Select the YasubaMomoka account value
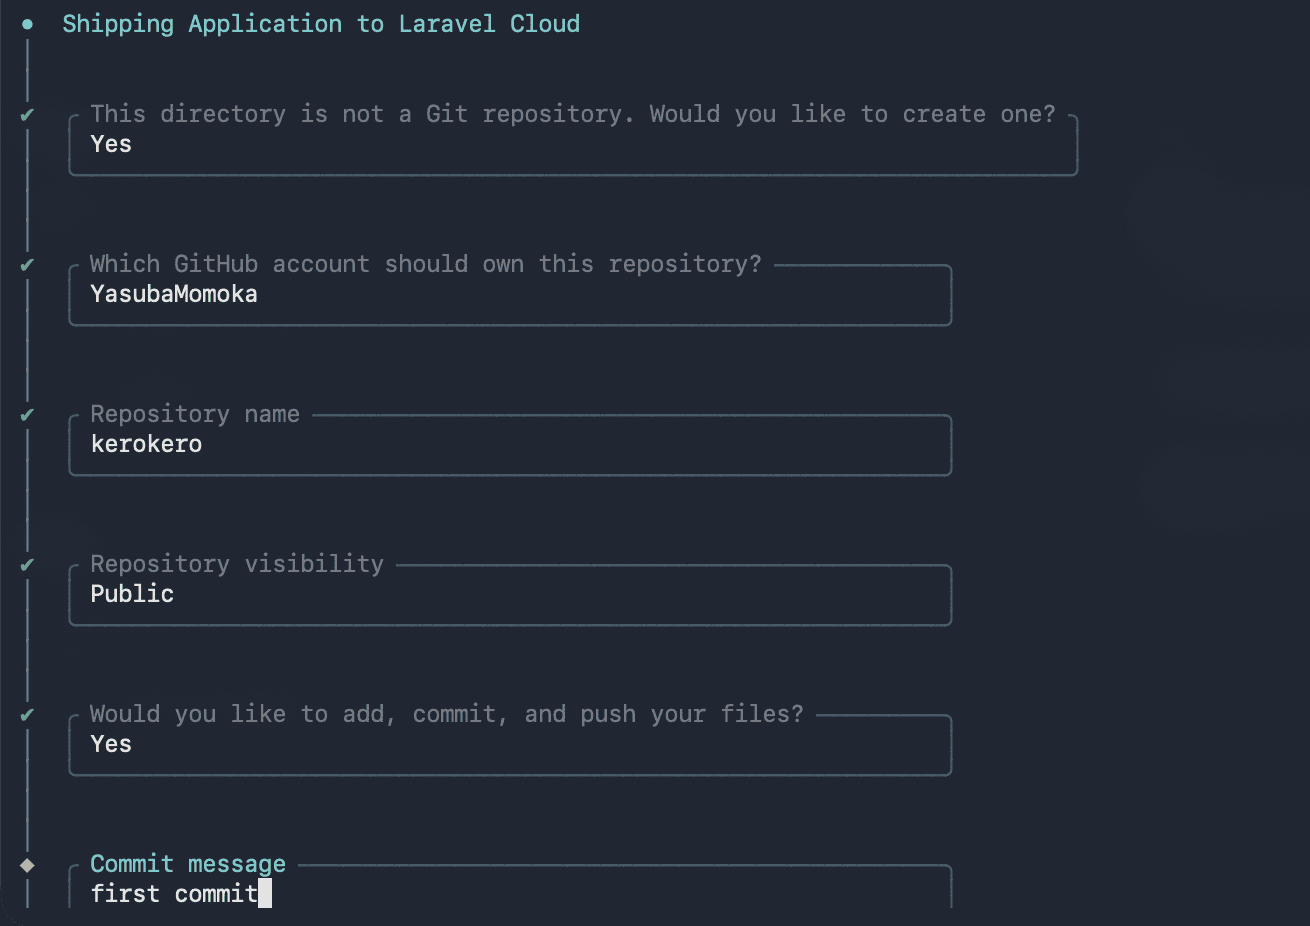 [x=174, y=294]
